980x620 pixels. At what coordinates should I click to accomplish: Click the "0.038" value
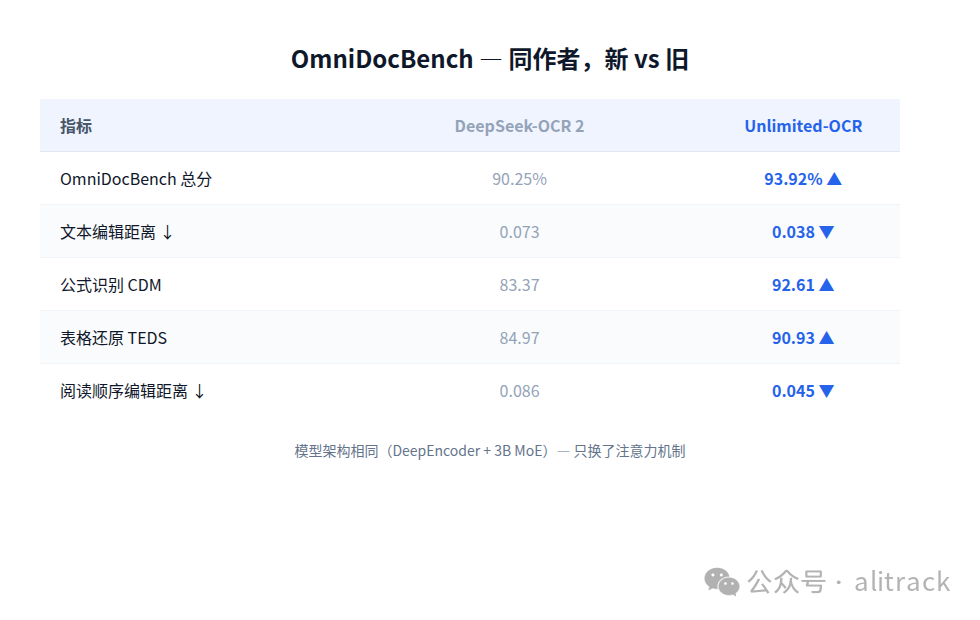point(793,232)
